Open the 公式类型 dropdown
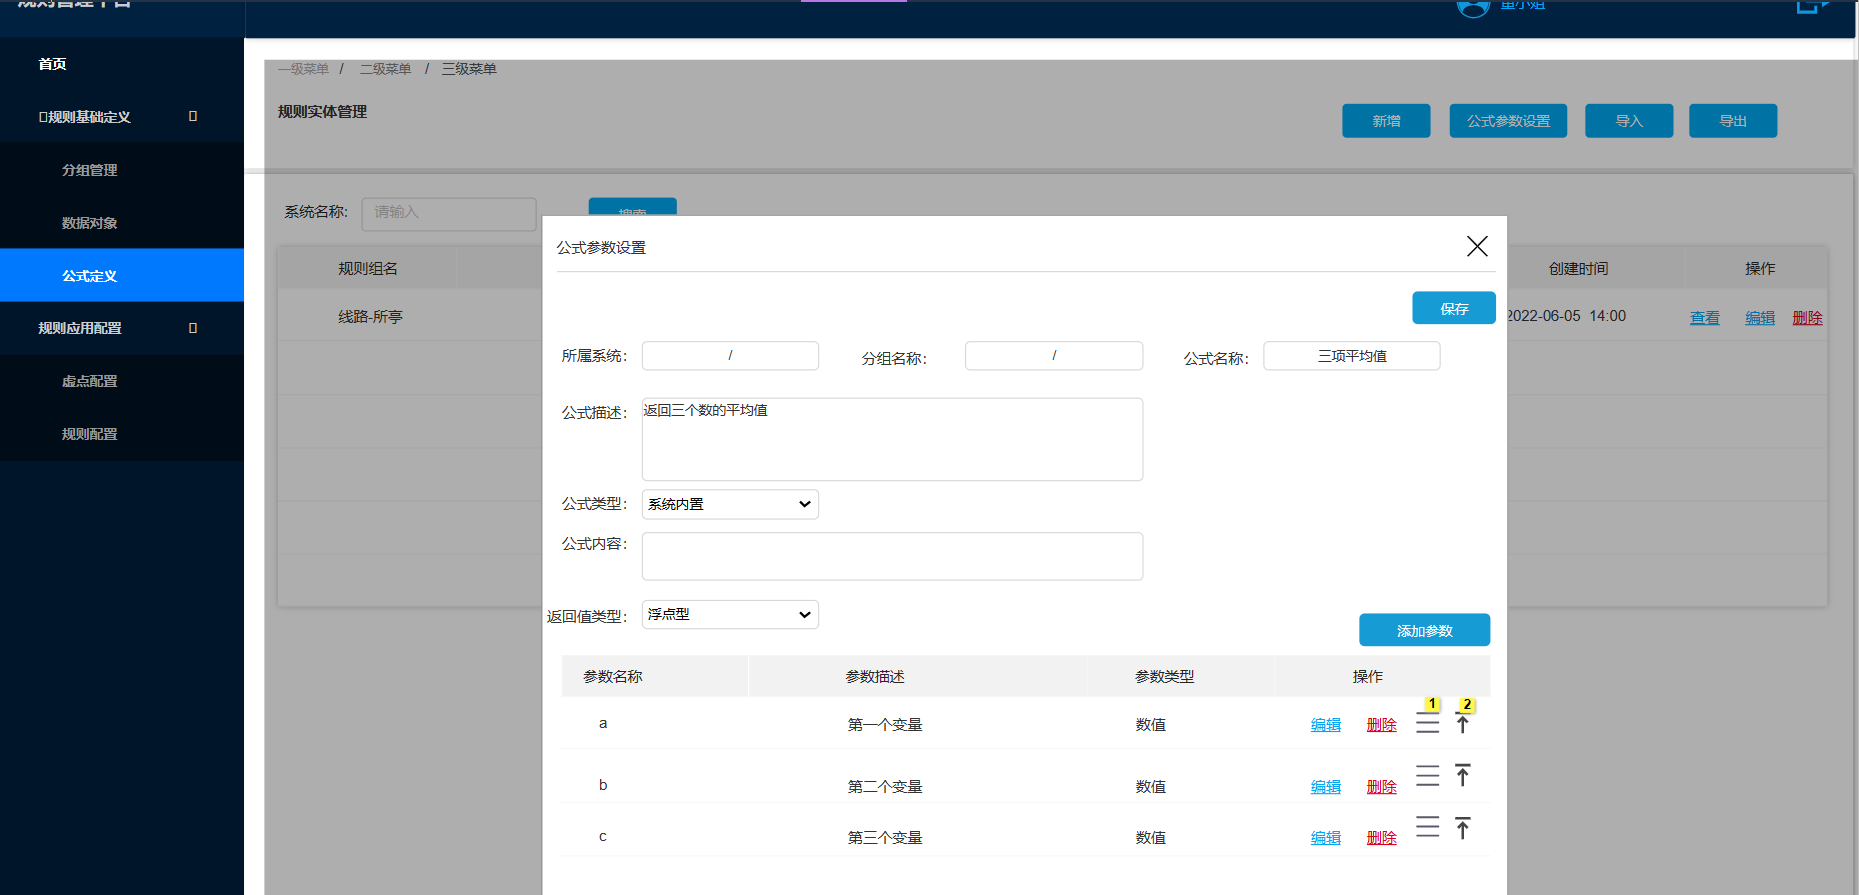The width and height of the screenshot is (1859, 895). 730,504
